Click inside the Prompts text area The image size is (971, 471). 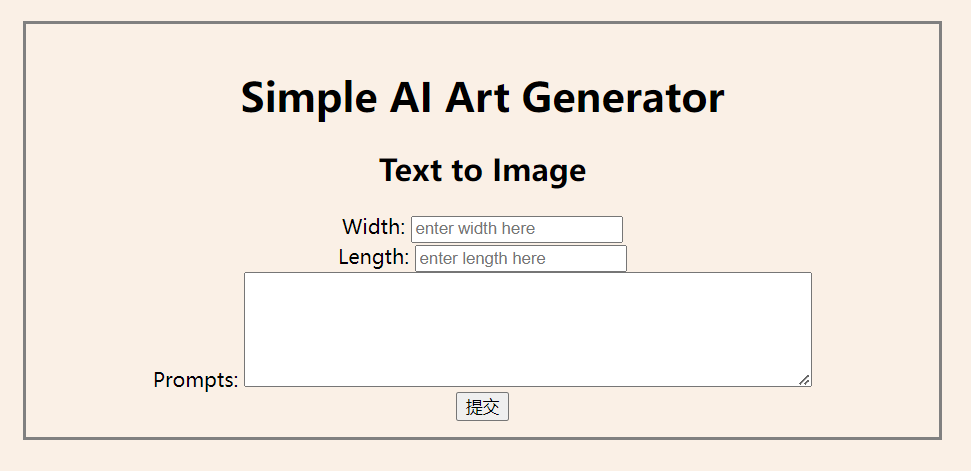tap(527, 329)
